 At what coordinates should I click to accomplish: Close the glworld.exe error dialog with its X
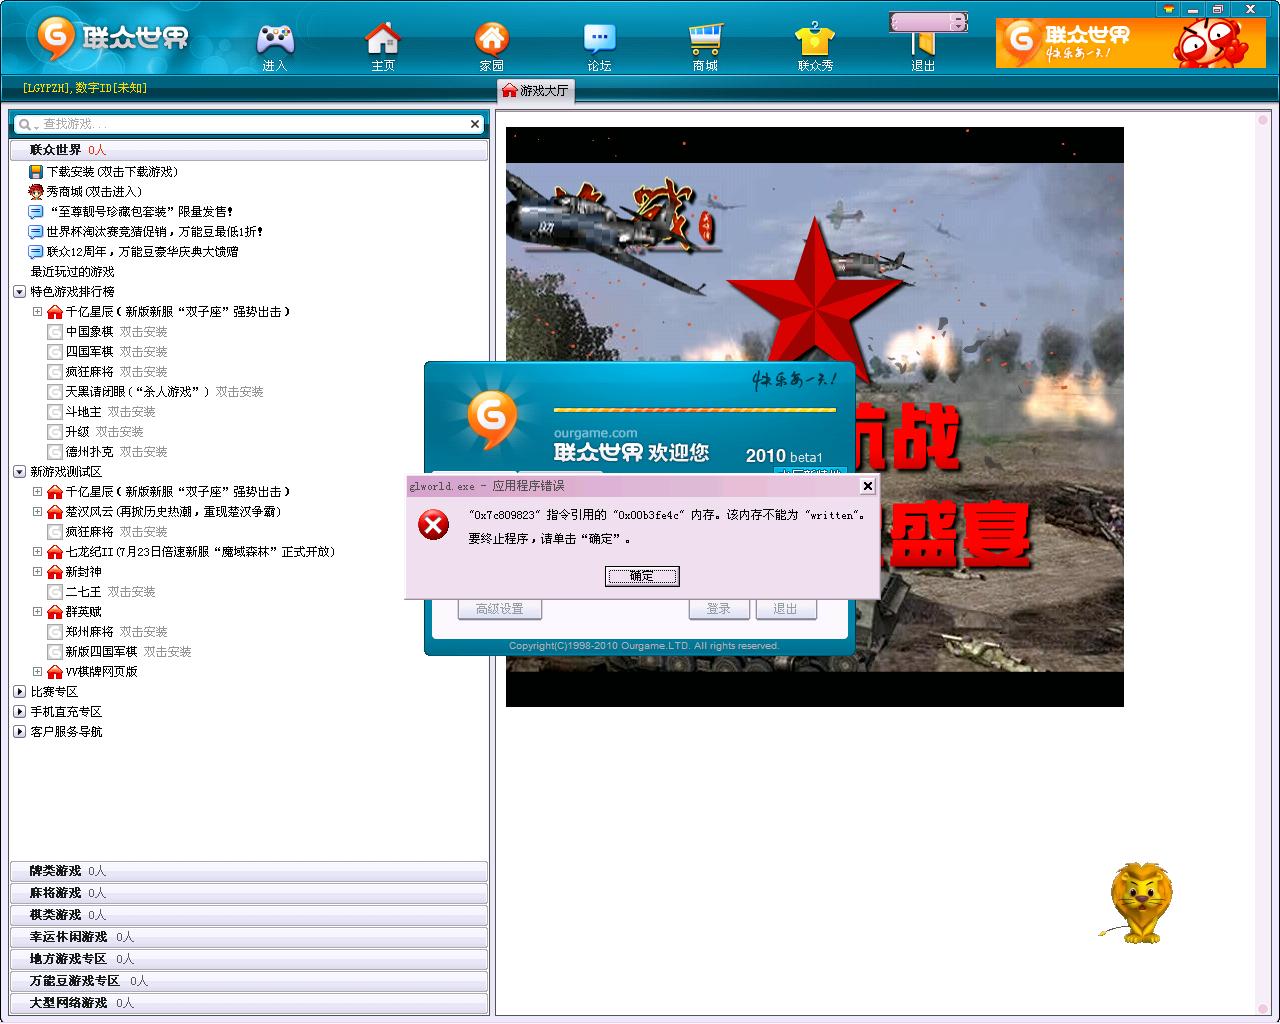[x=868, y=486]
